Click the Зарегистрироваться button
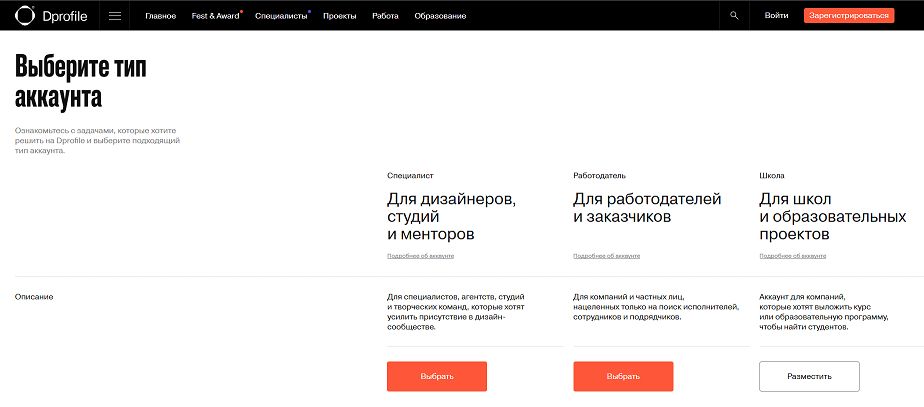This screenshot has height=407, width=924. click(x=849, y=16)
